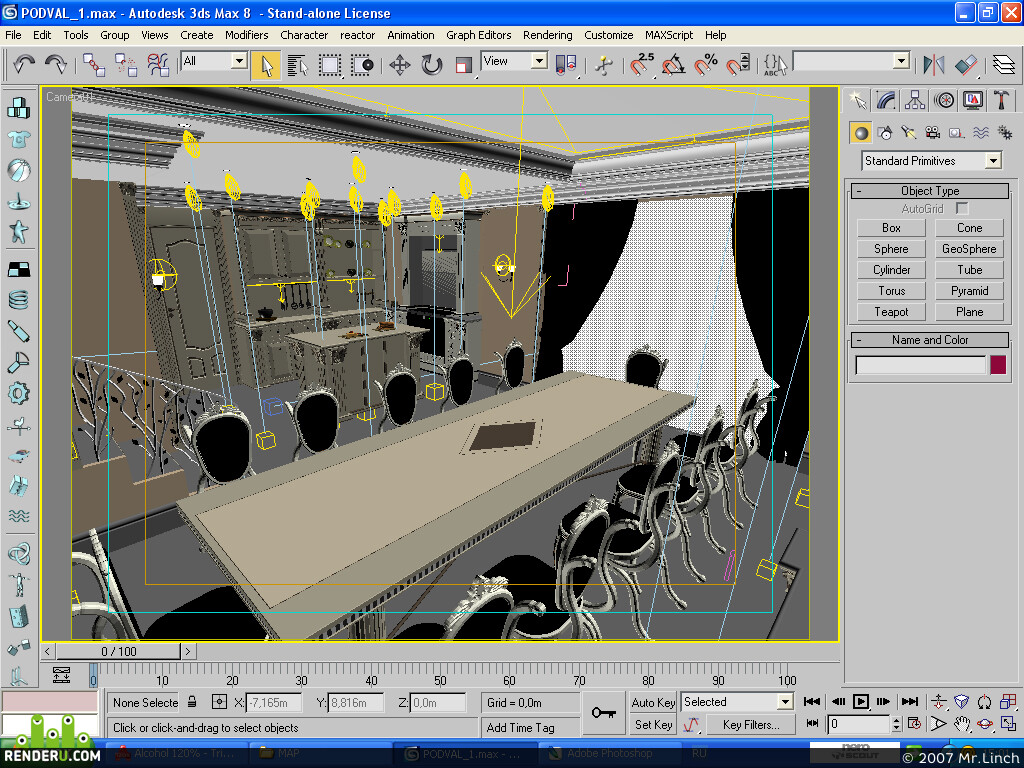Toggle Auto Key animation mode
1024x768 pixels.
click(653, 703)
